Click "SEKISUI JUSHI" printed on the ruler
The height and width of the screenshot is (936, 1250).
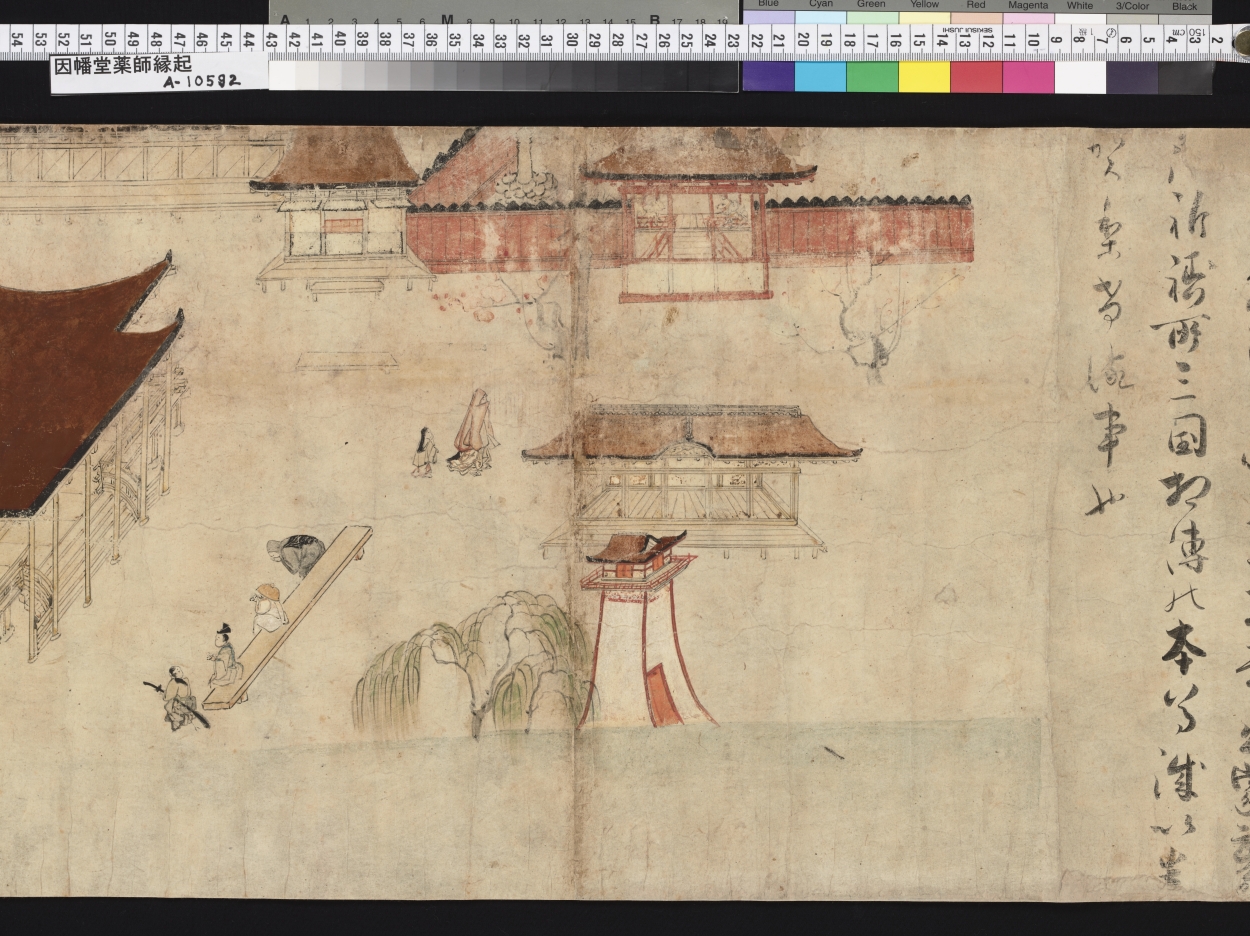pos(966,30)
